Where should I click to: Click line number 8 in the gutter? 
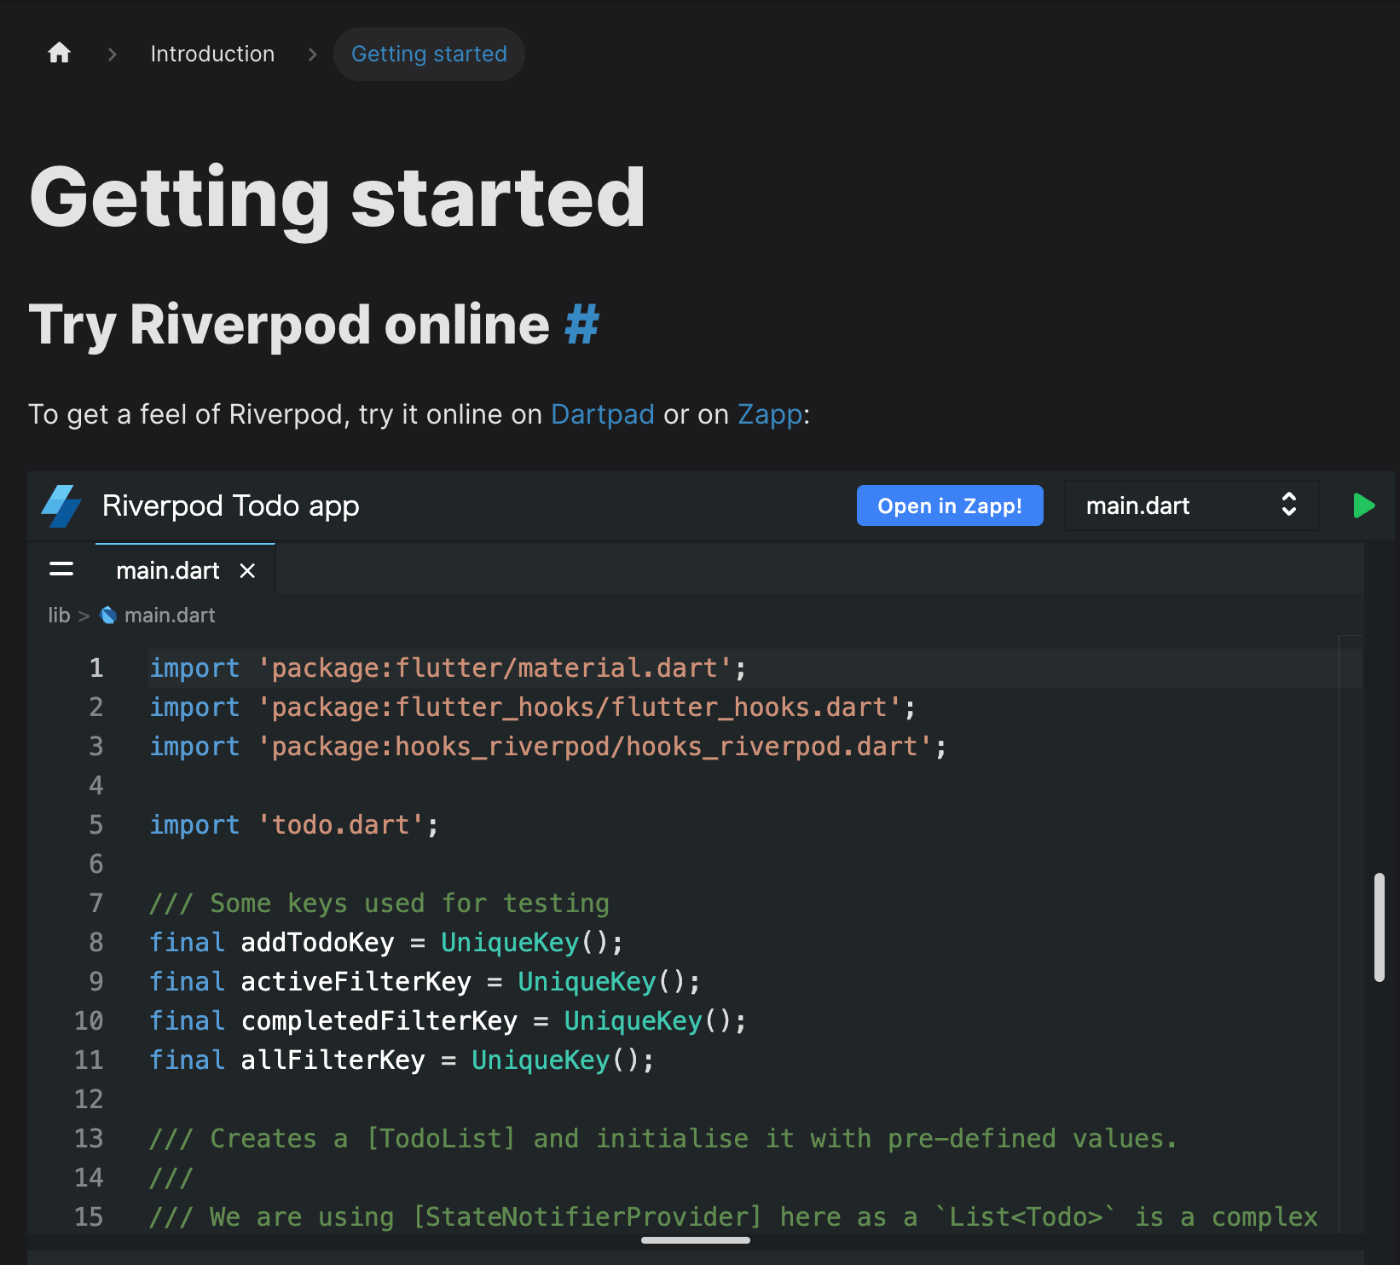pos(96,942)
